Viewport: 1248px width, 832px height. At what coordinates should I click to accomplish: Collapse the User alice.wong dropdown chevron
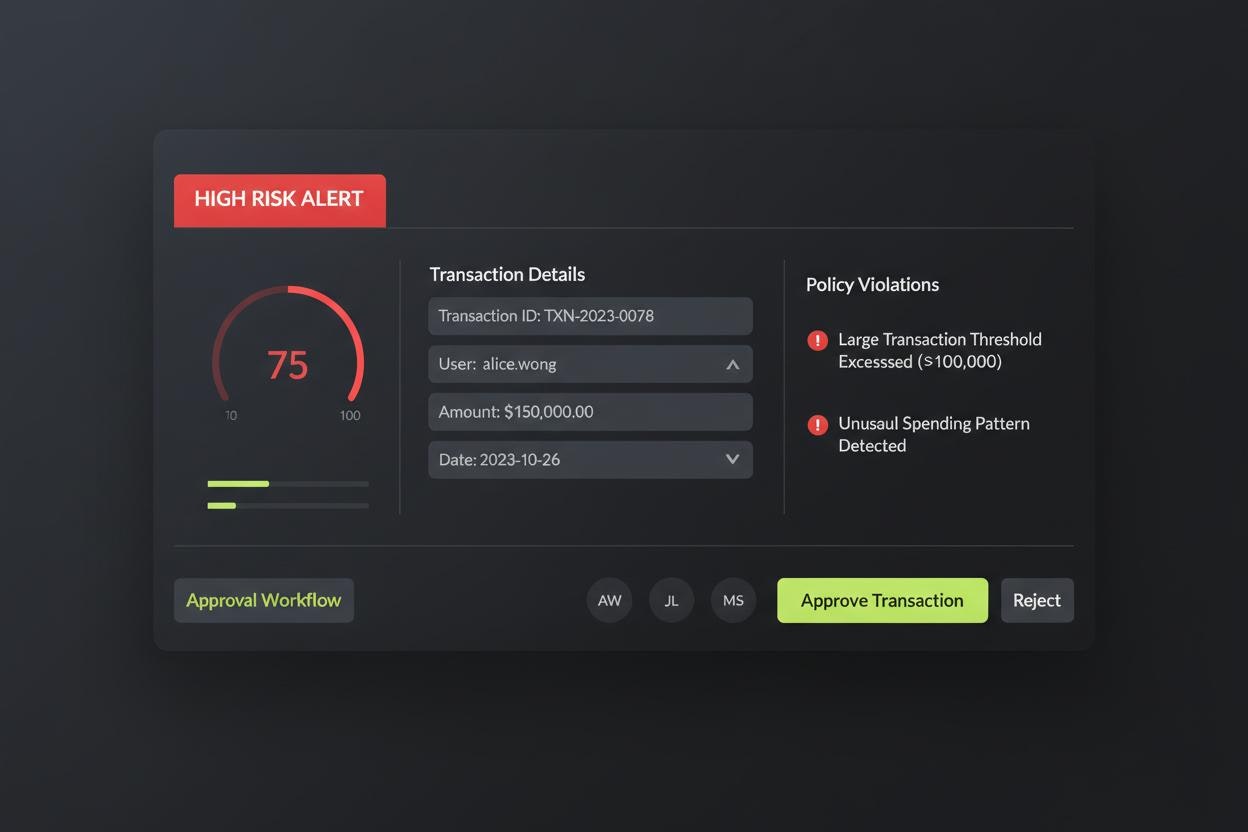point(732,365)
